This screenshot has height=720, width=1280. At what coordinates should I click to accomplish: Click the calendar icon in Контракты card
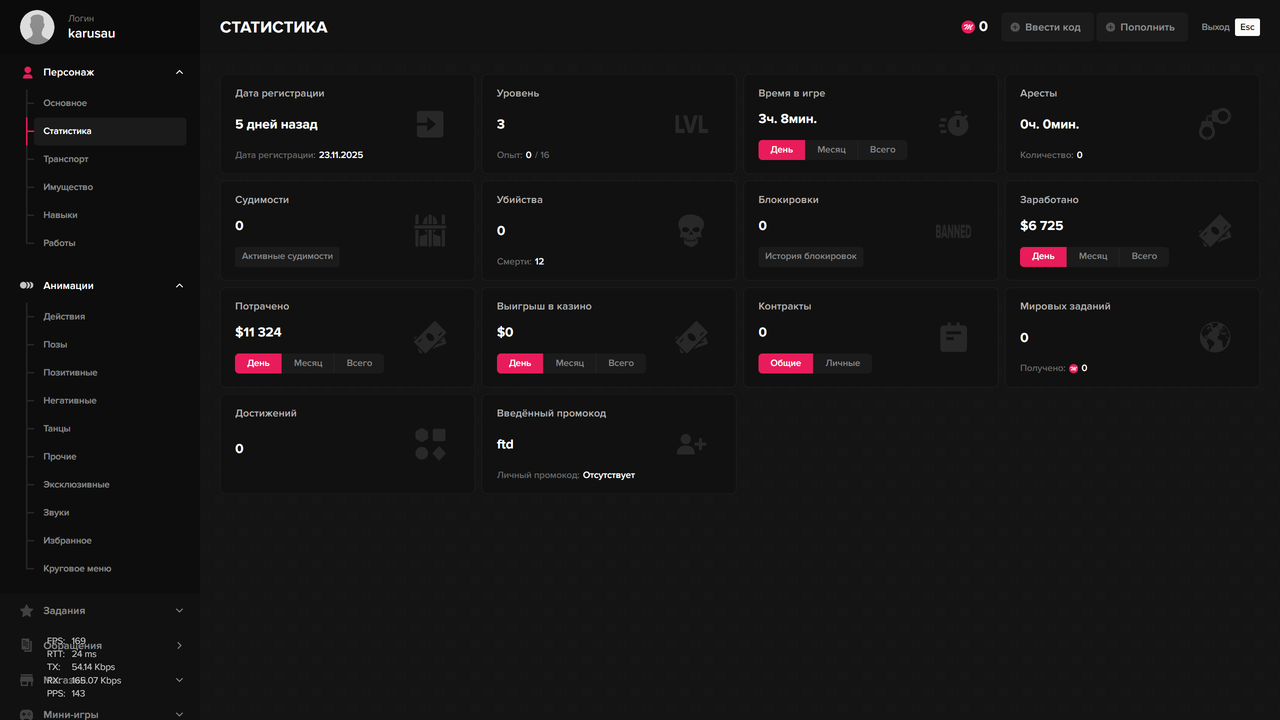pyautogui.click(x=954, y=337)
